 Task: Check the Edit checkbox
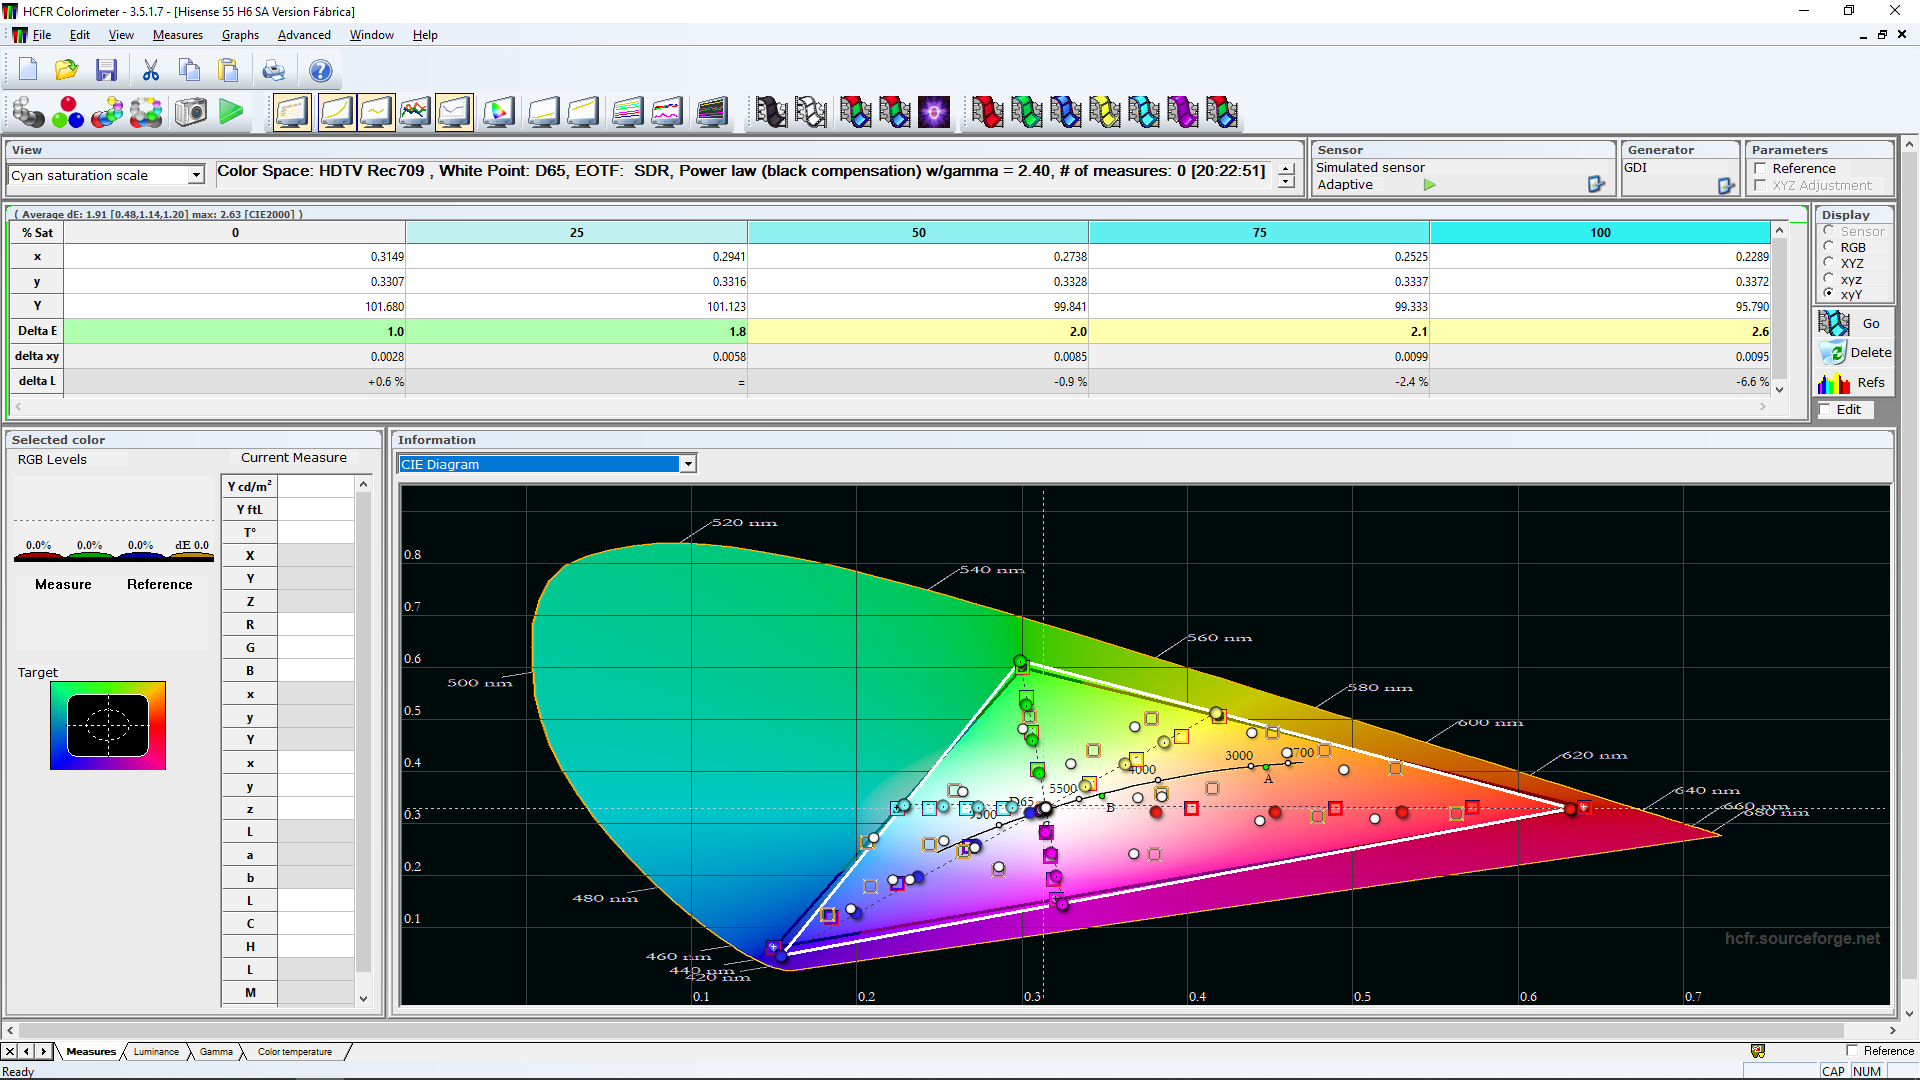(x=1825, y=410)
